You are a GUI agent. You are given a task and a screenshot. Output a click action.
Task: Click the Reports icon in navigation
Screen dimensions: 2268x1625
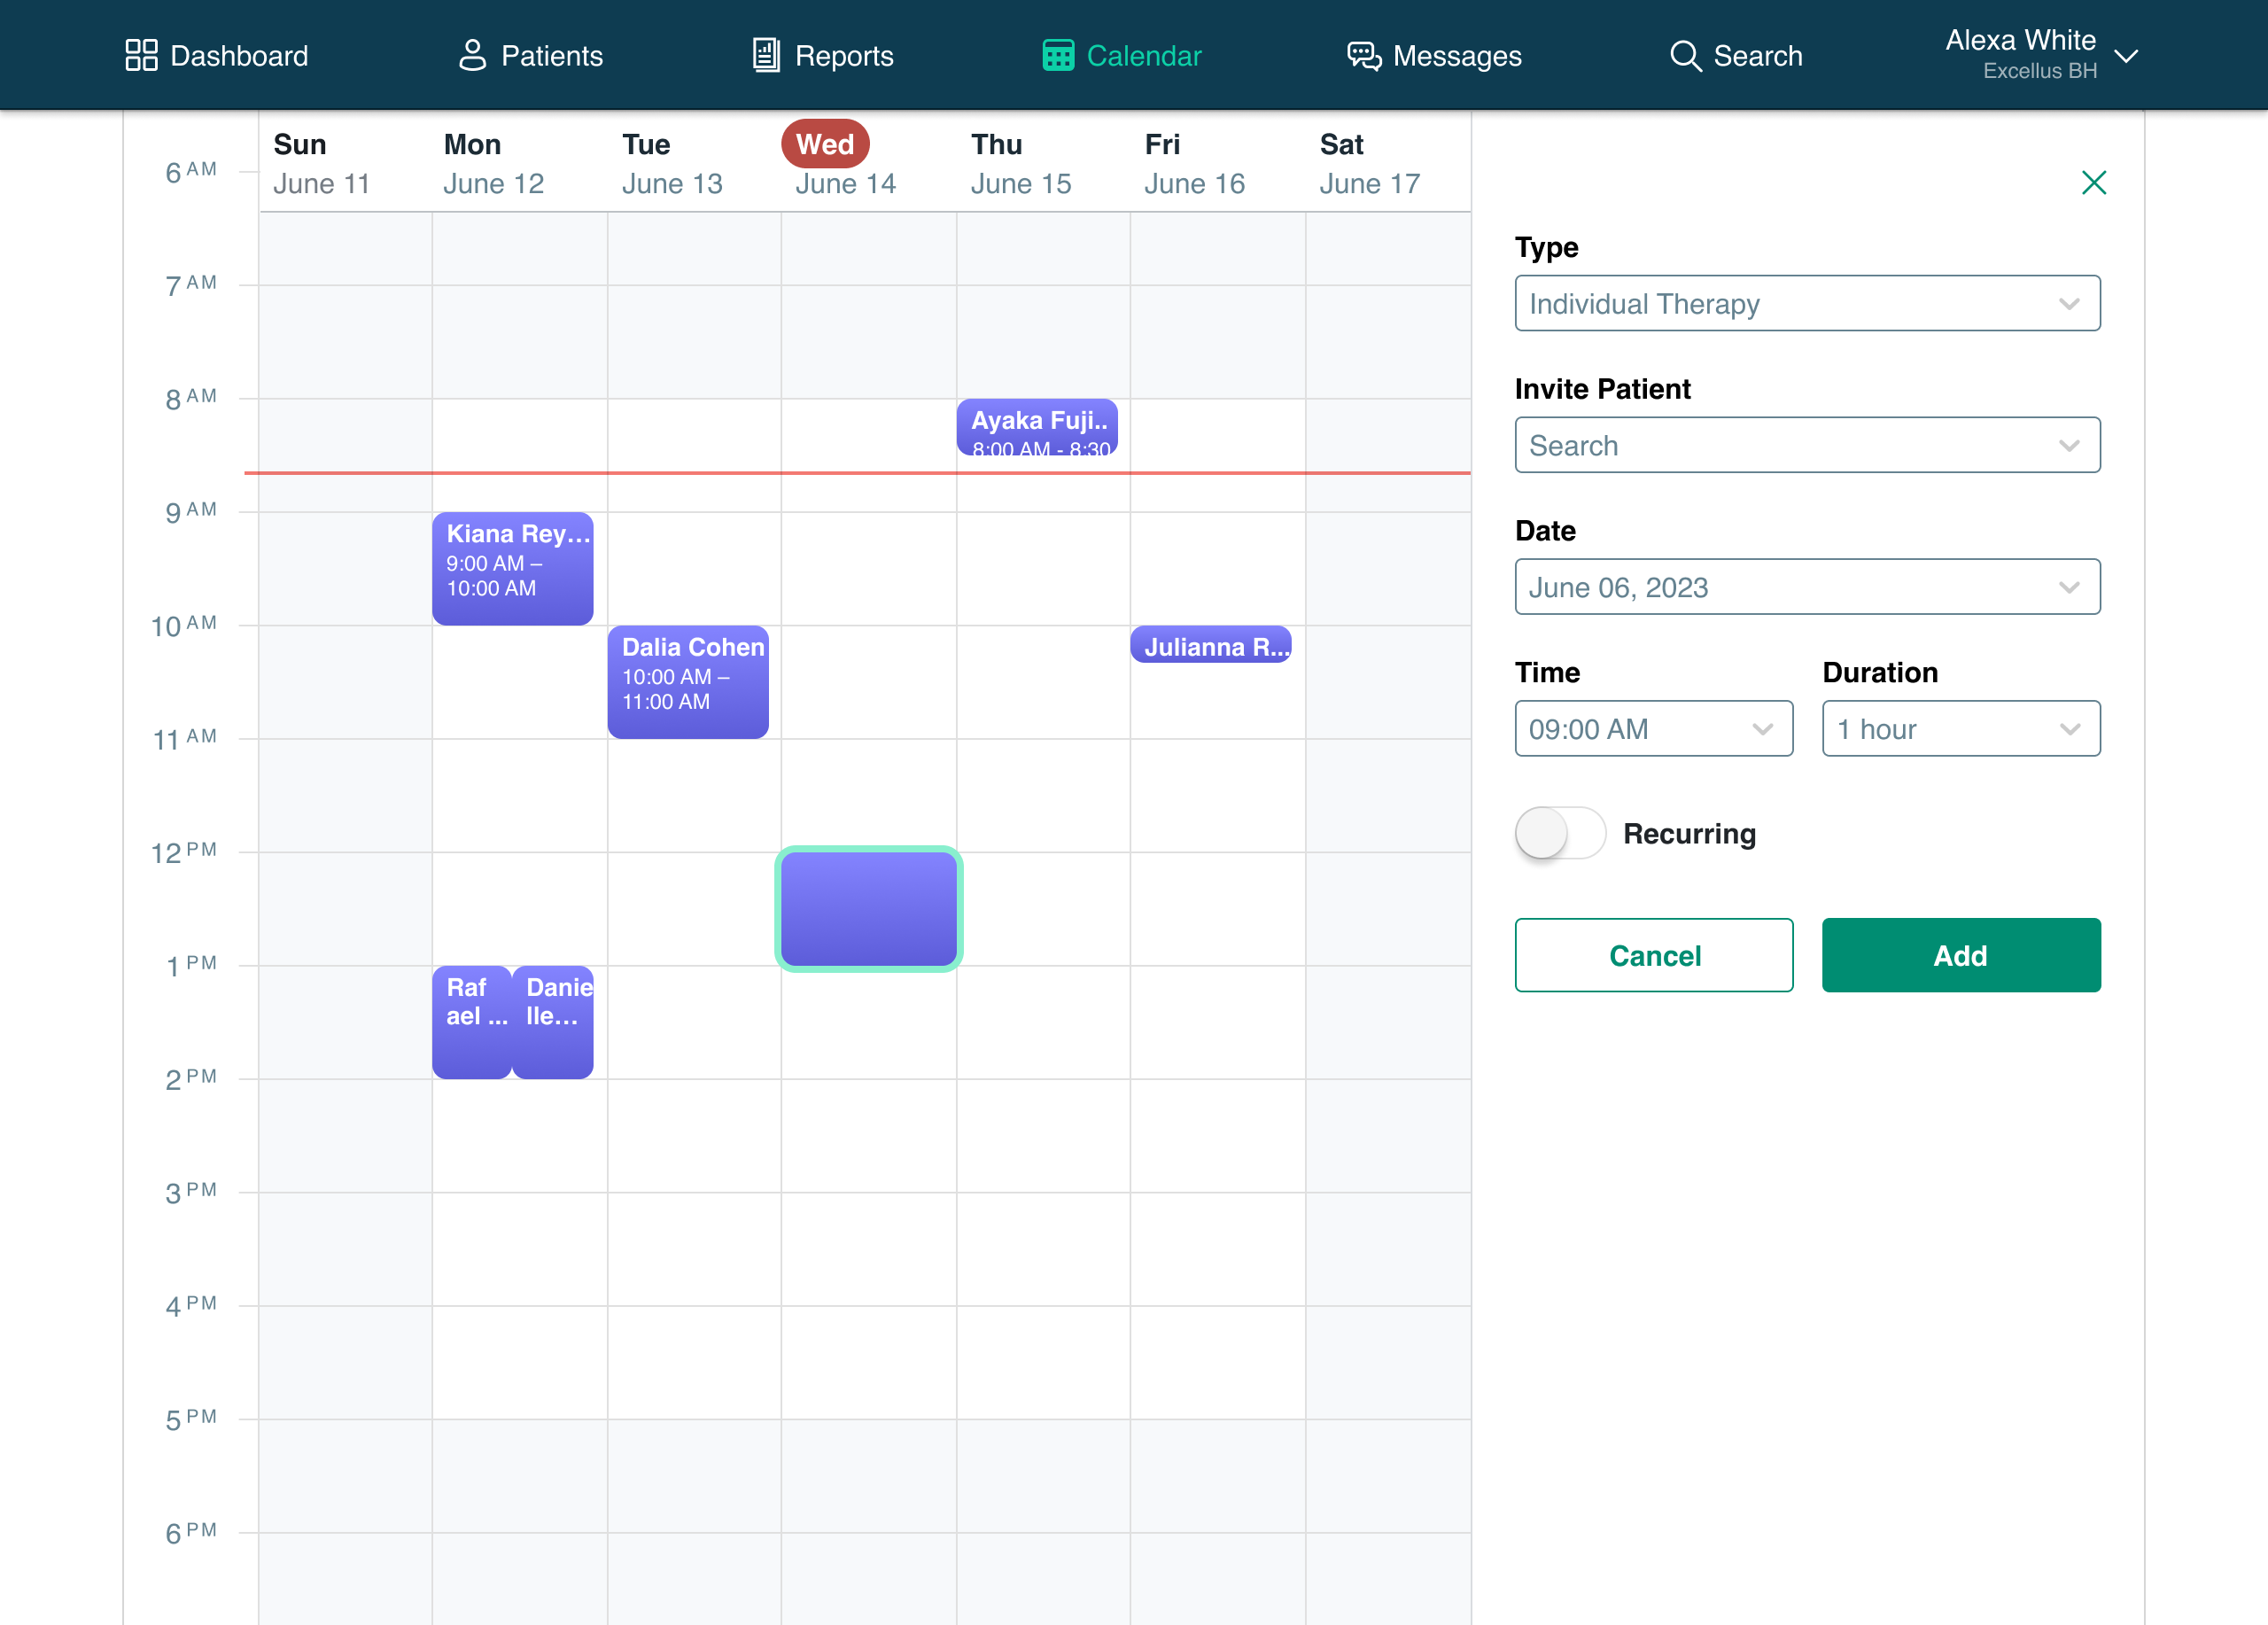[765, 55]
